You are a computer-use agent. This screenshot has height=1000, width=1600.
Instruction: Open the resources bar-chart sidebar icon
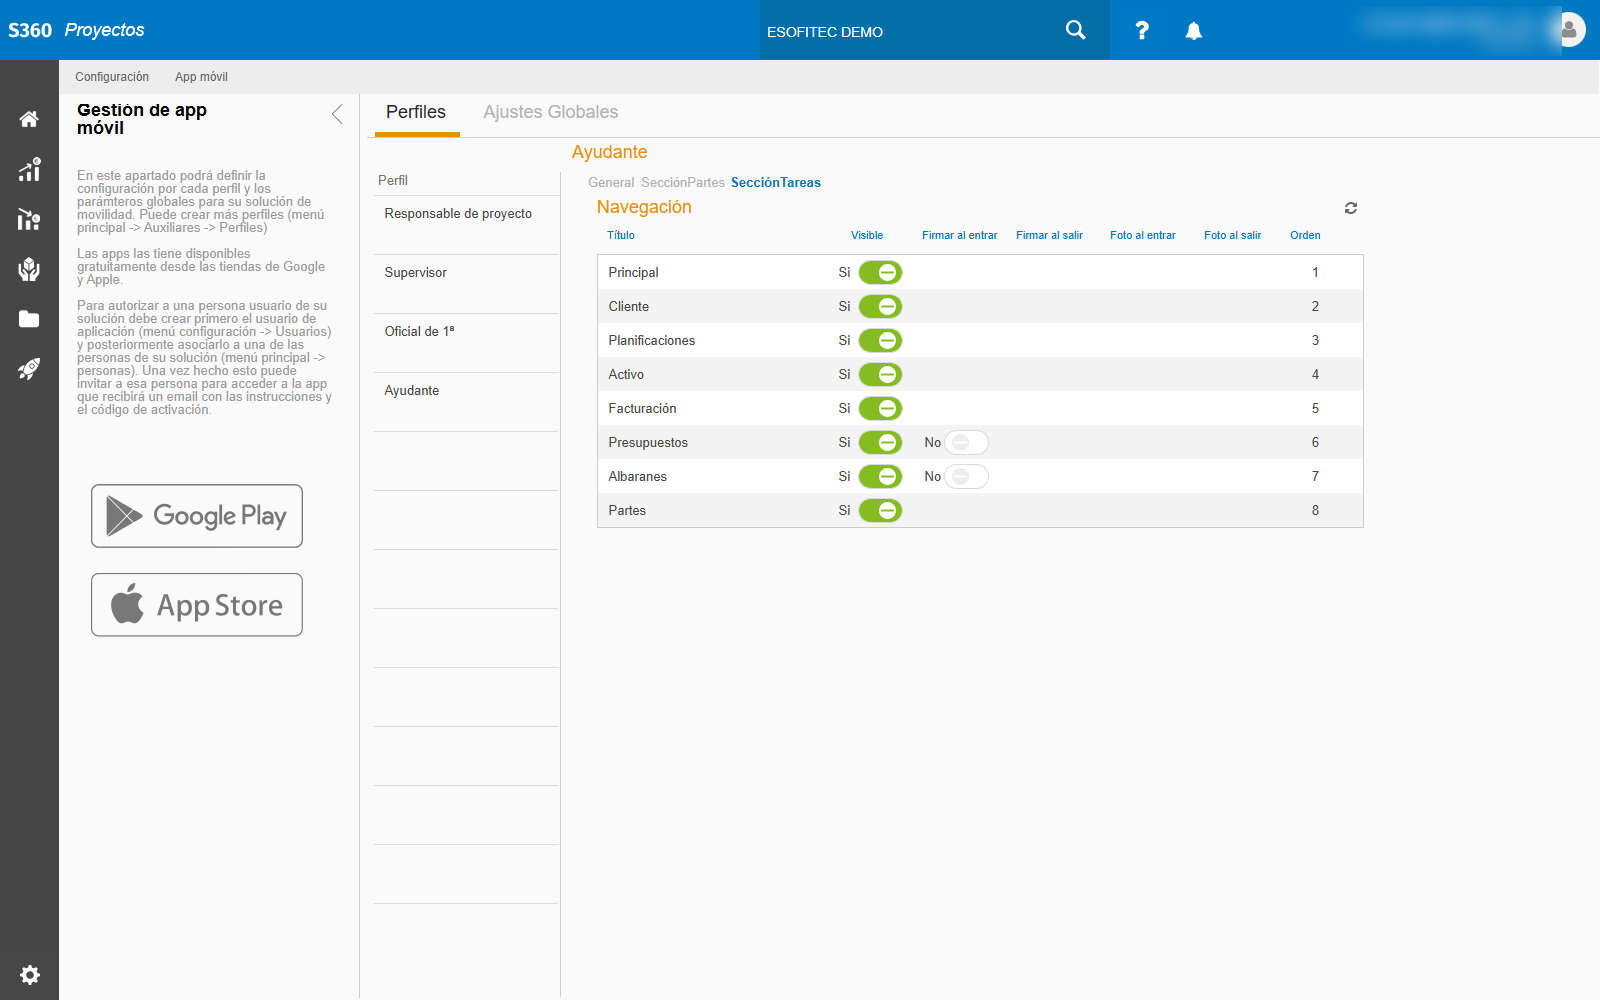29,219
